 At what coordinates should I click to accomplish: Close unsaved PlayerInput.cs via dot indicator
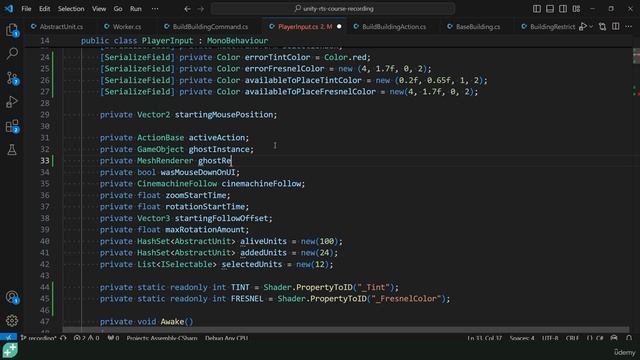point(339,27)
